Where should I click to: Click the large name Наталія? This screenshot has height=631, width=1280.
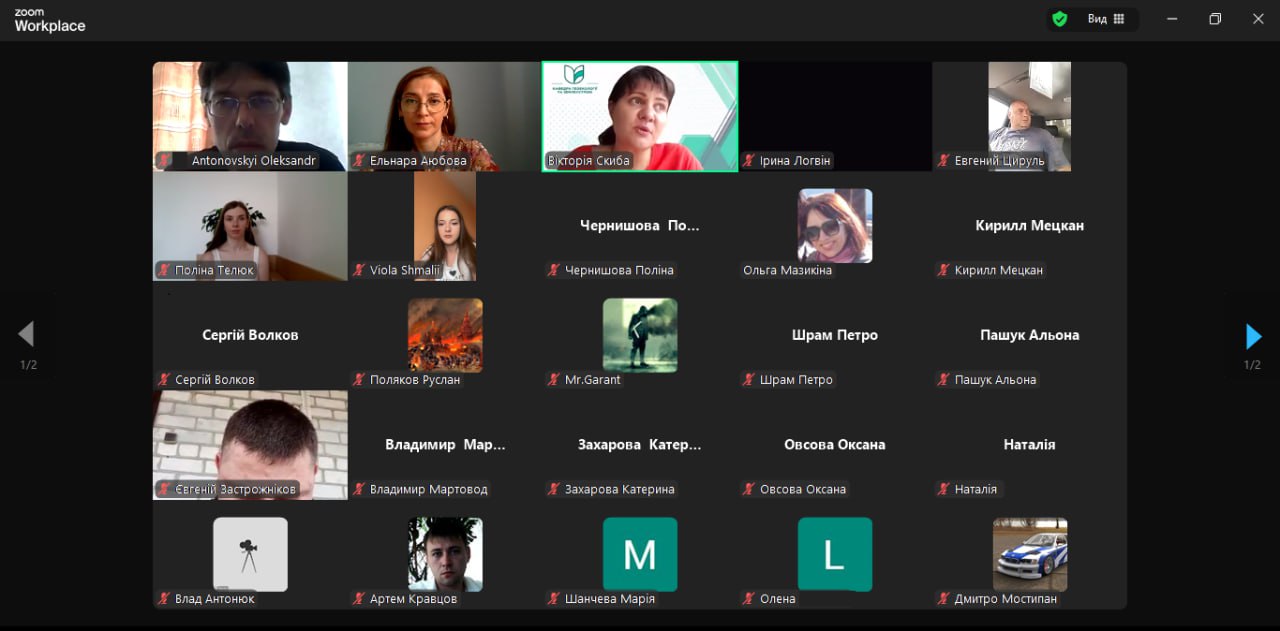[1030, 445]
